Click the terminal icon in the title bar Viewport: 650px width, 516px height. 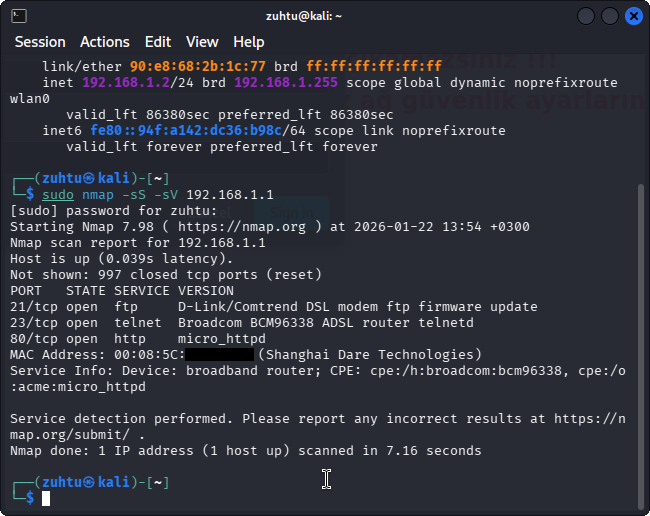point(19,16)
